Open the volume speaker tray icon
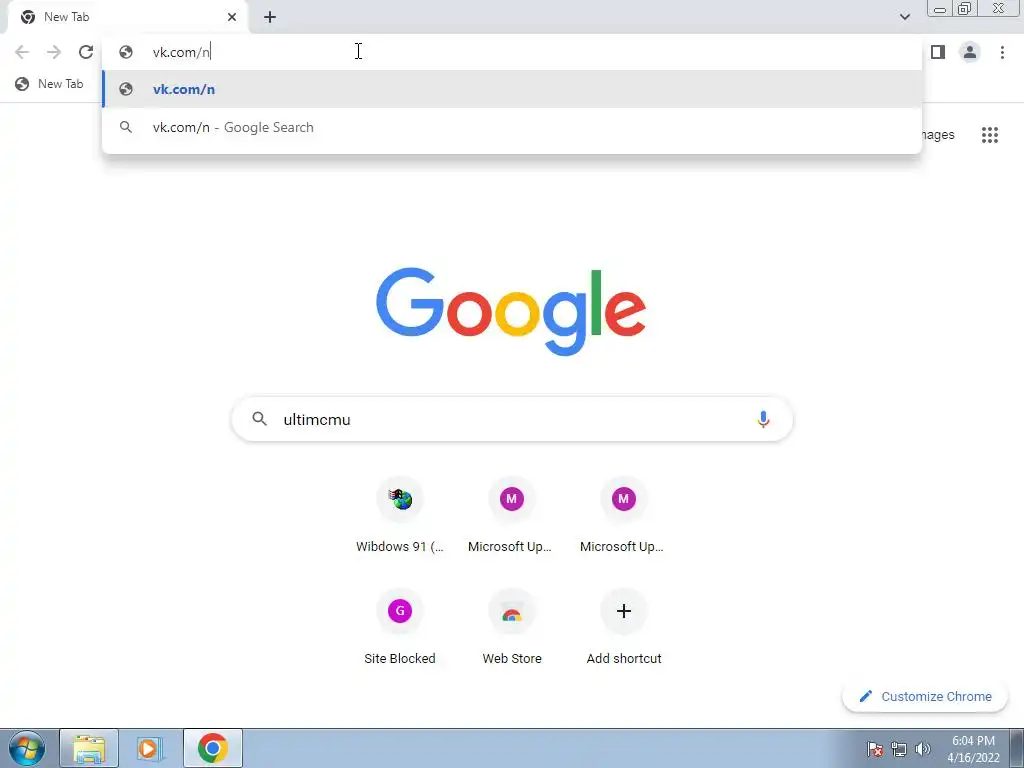1024x768 pixels. [922, 749]
